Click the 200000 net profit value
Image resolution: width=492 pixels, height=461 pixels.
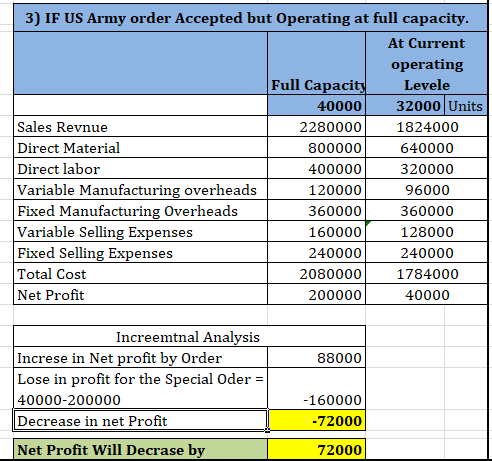pyautogui.click(x=316, y=295)
